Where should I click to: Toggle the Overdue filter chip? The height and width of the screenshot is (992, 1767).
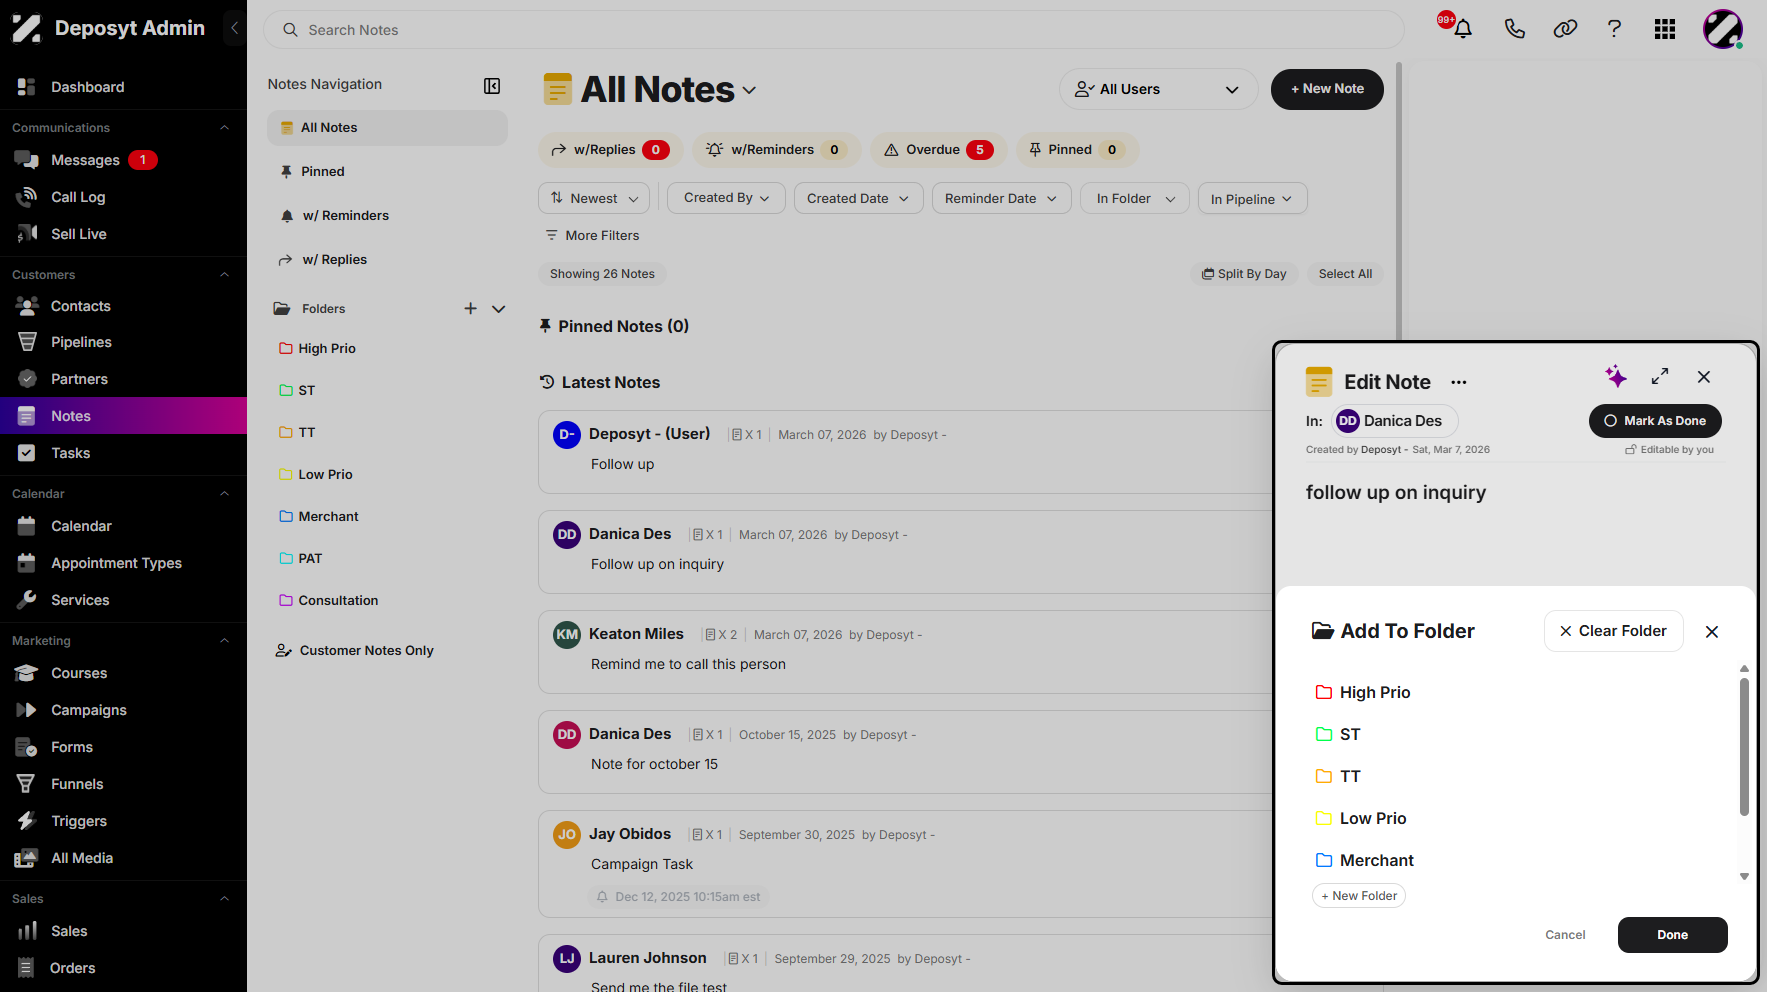[939, 150]
